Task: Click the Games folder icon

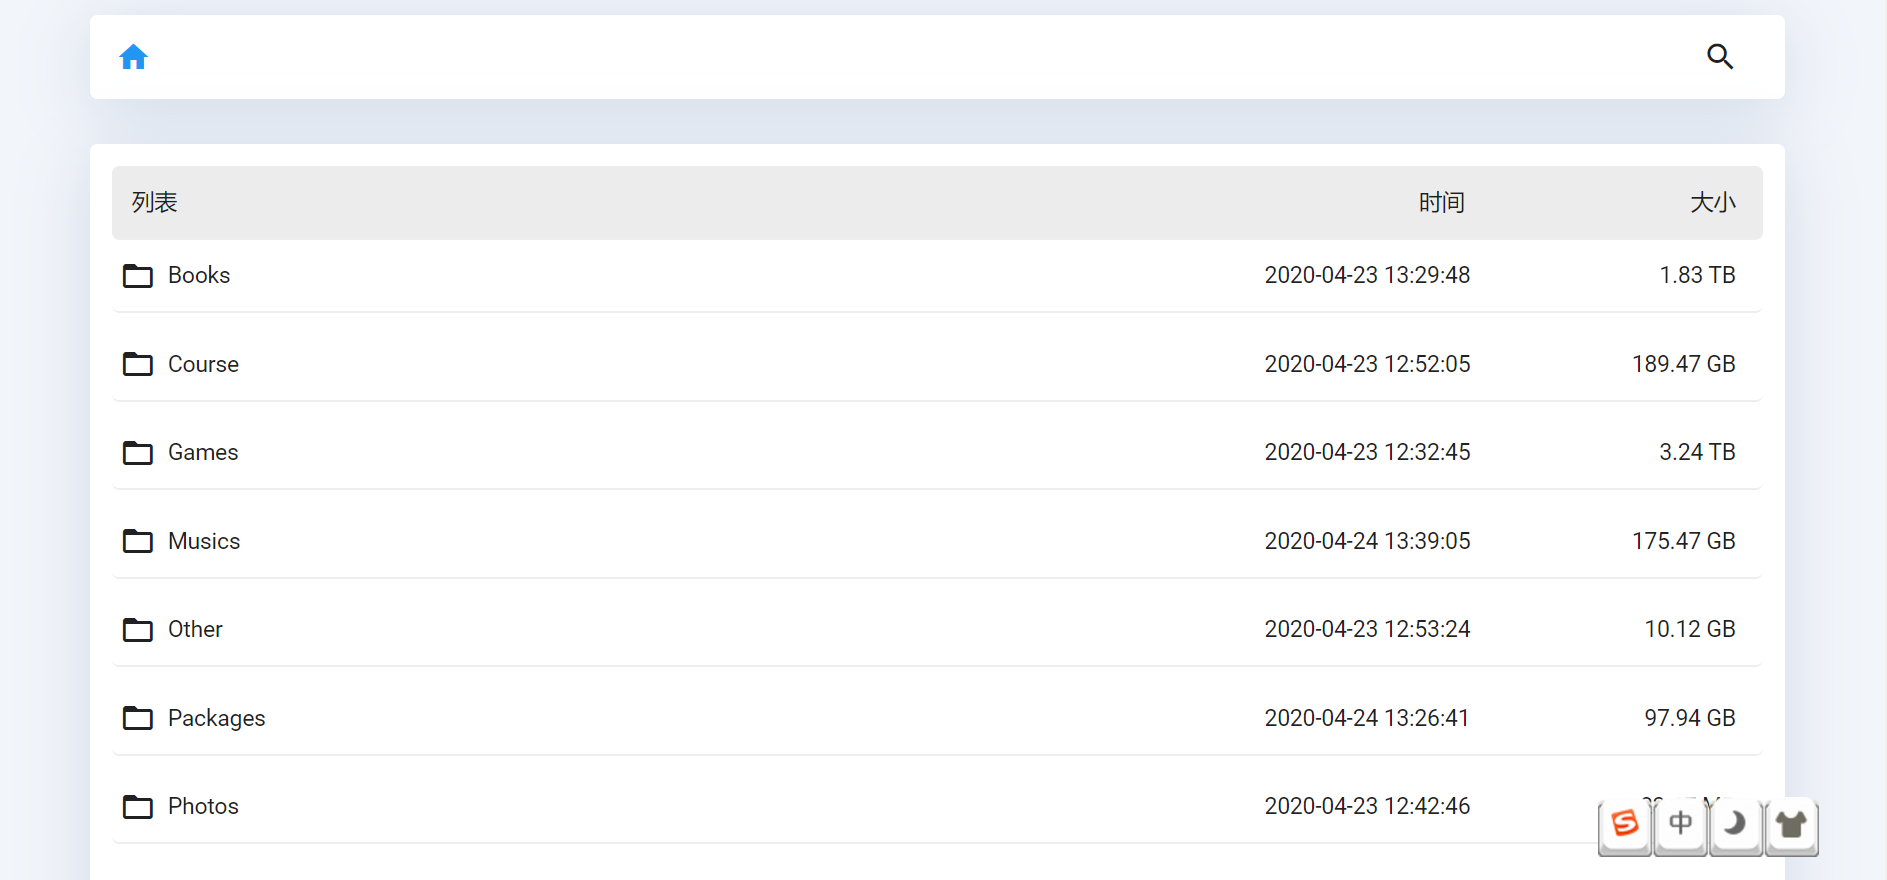Action: [138, 453]
